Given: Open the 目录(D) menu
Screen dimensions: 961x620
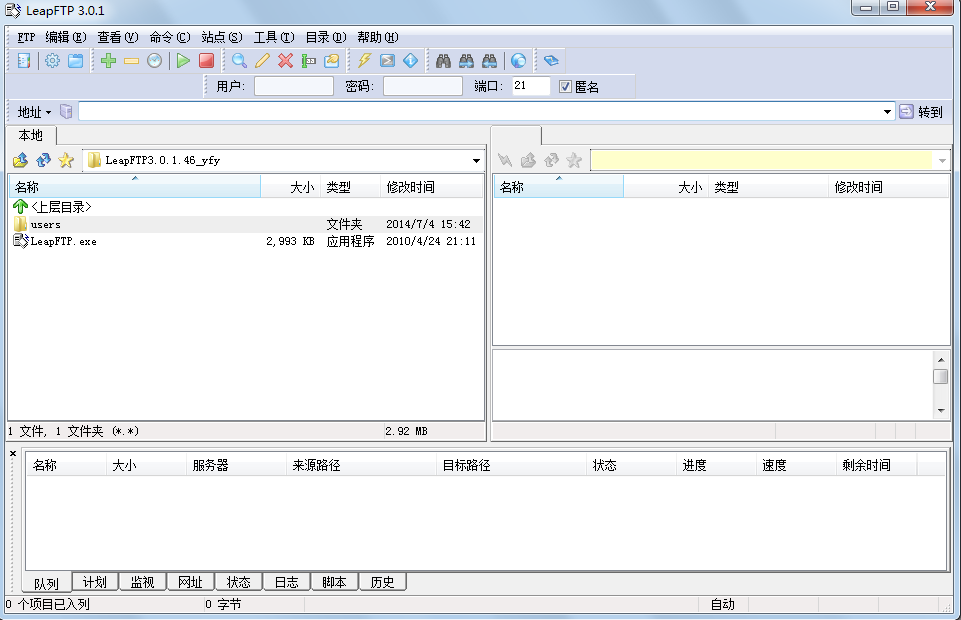Looking at the screenshot, I should (326, 37).
